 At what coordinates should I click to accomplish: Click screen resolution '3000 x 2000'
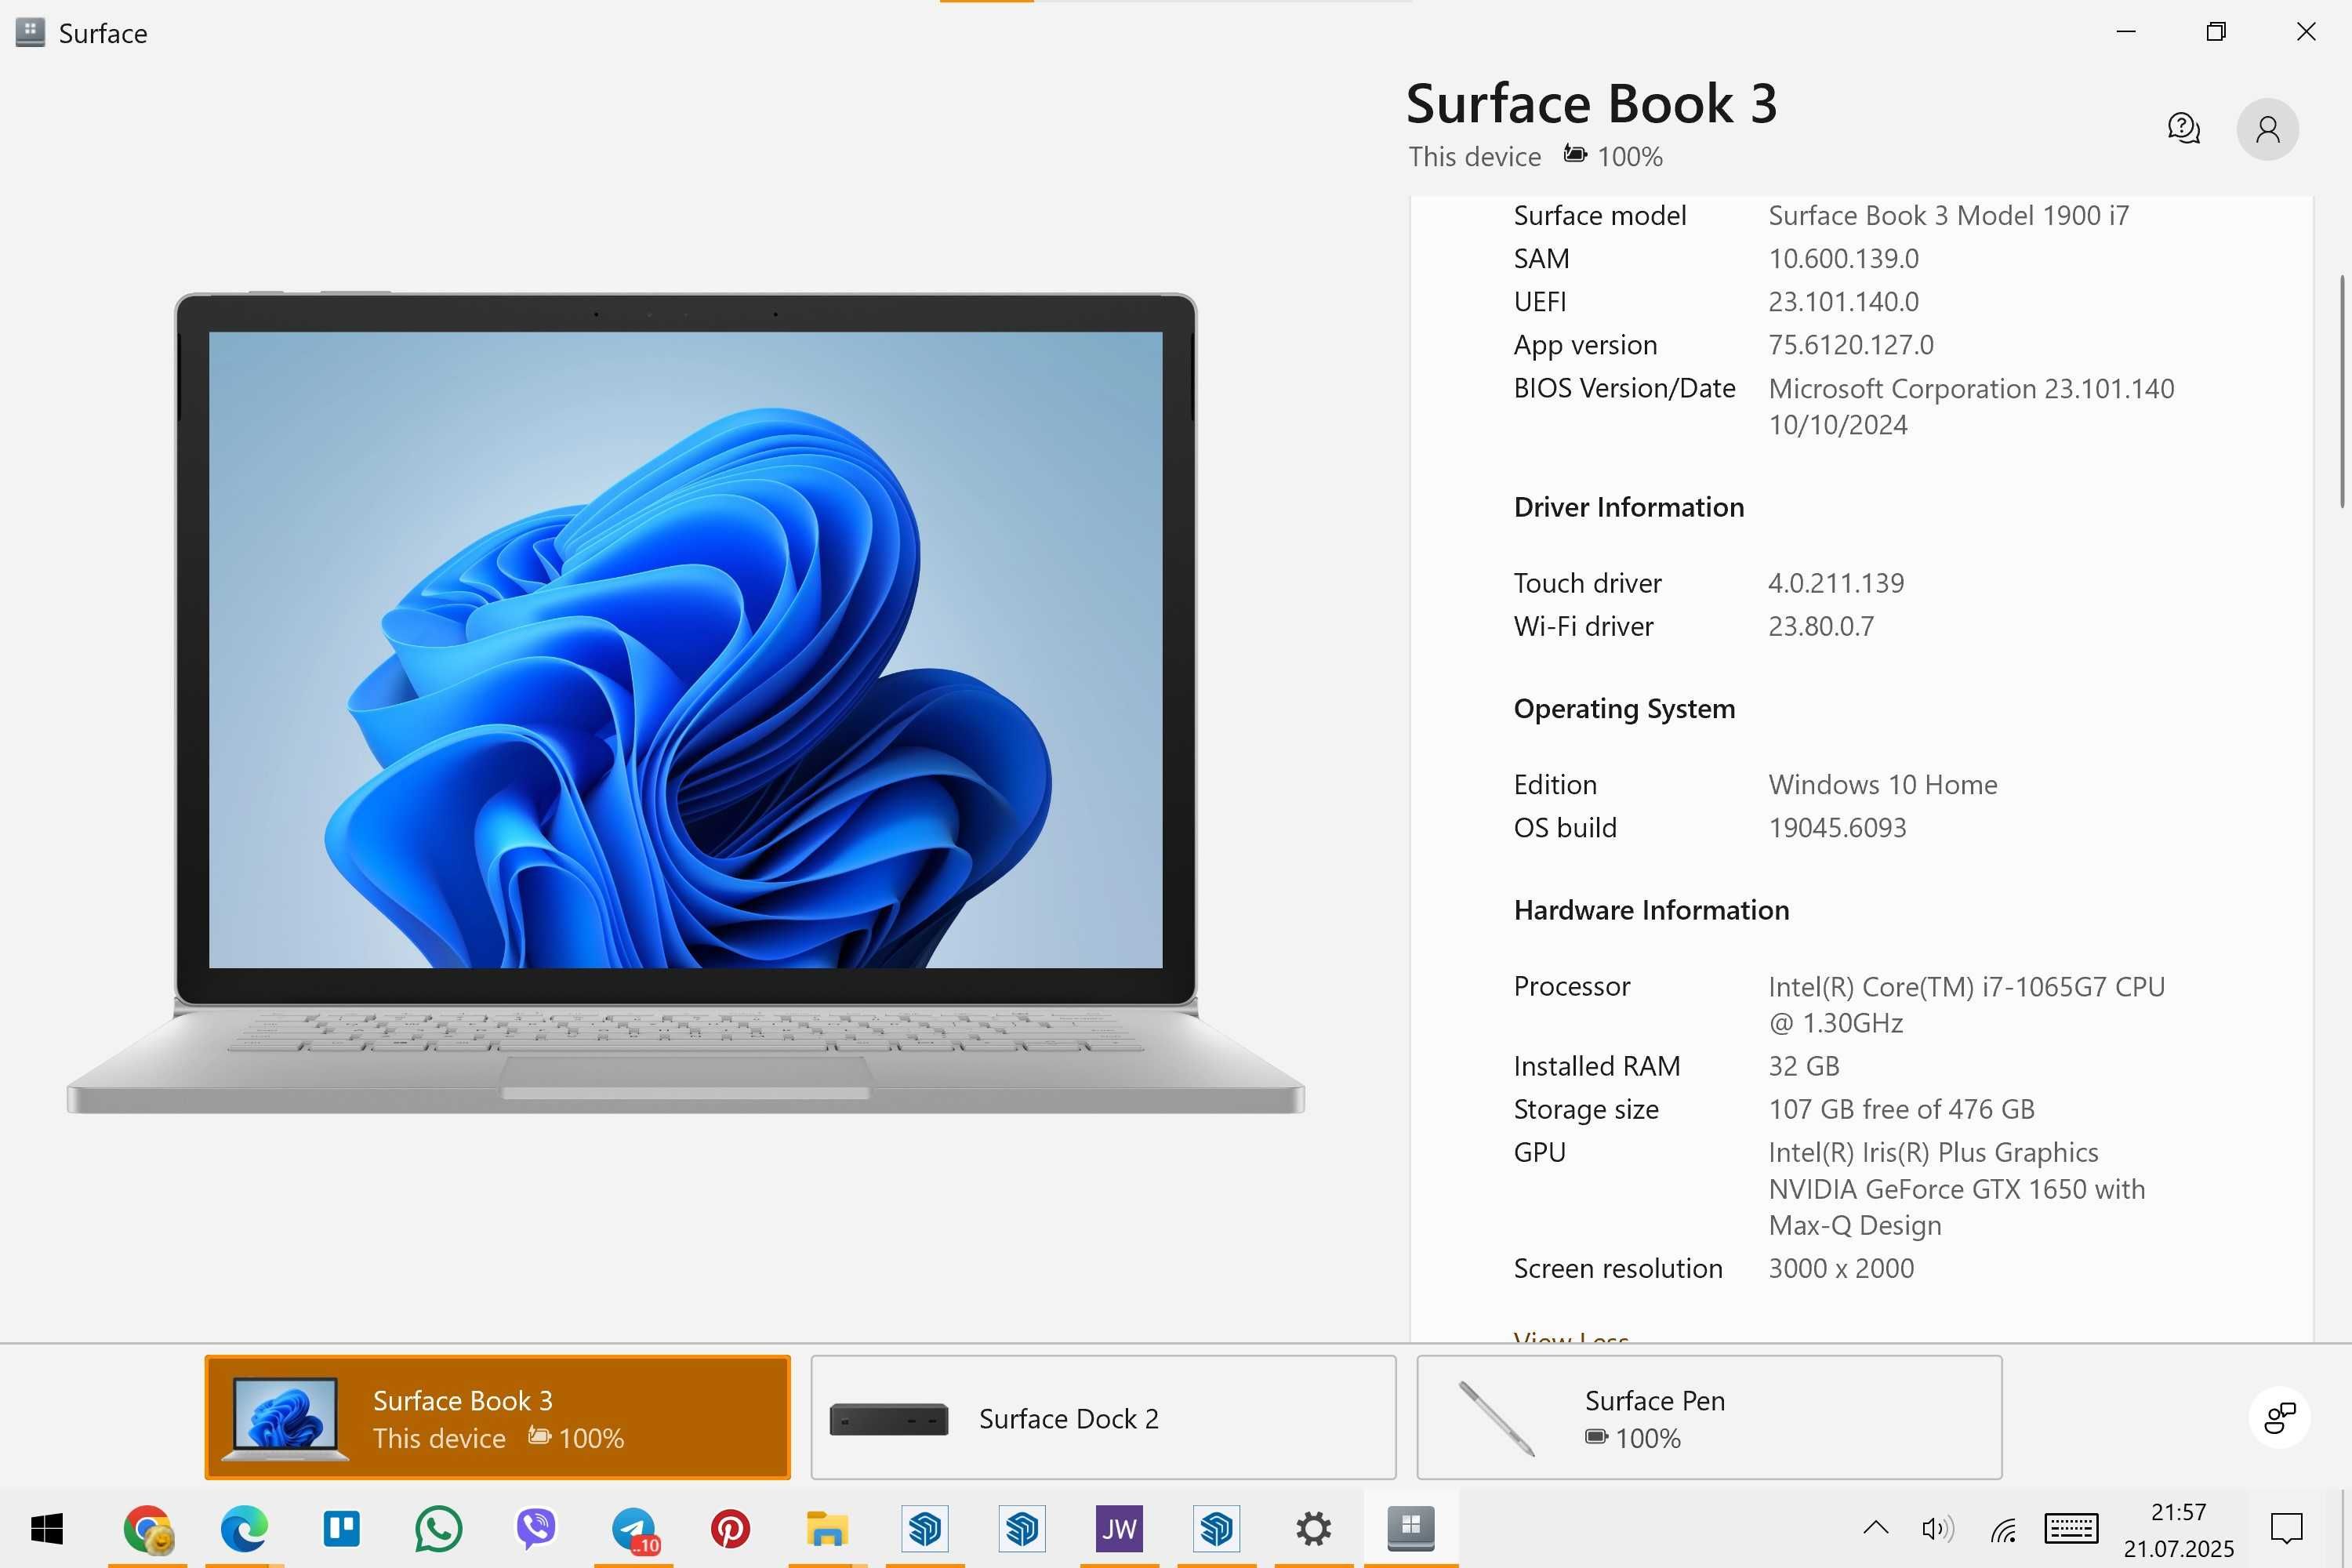[1841, 1268]
